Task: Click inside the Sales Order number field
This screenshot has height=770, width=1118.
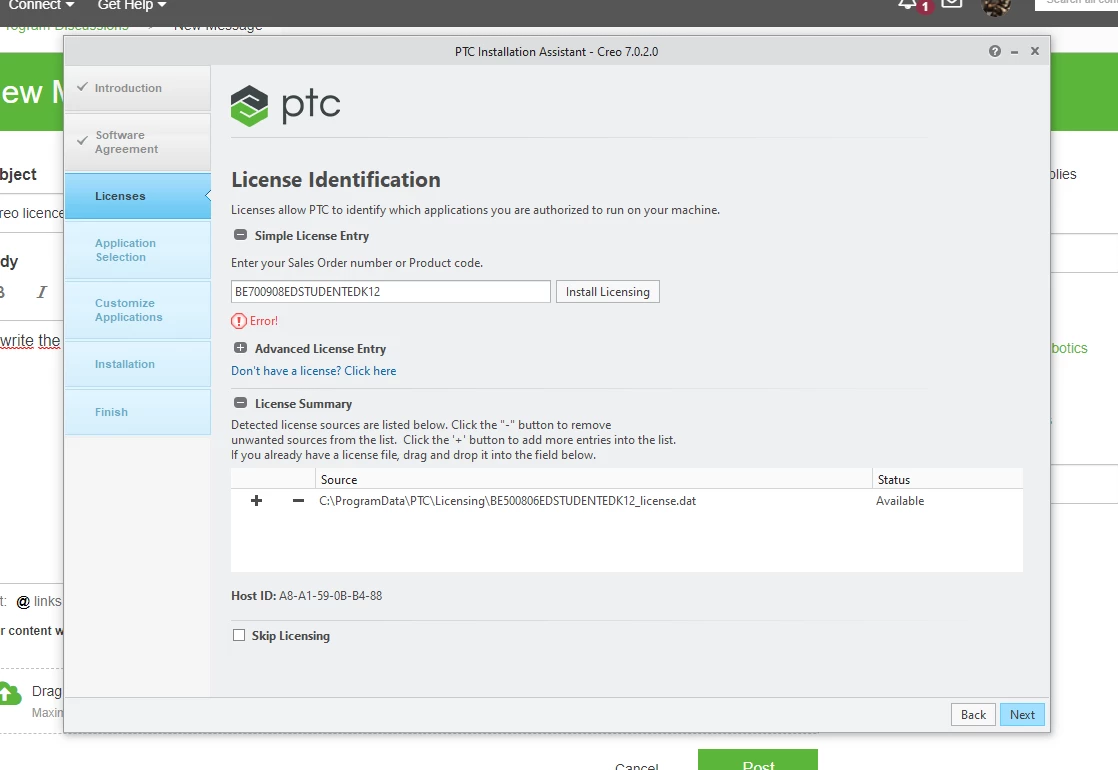Action: click(391, 292)
